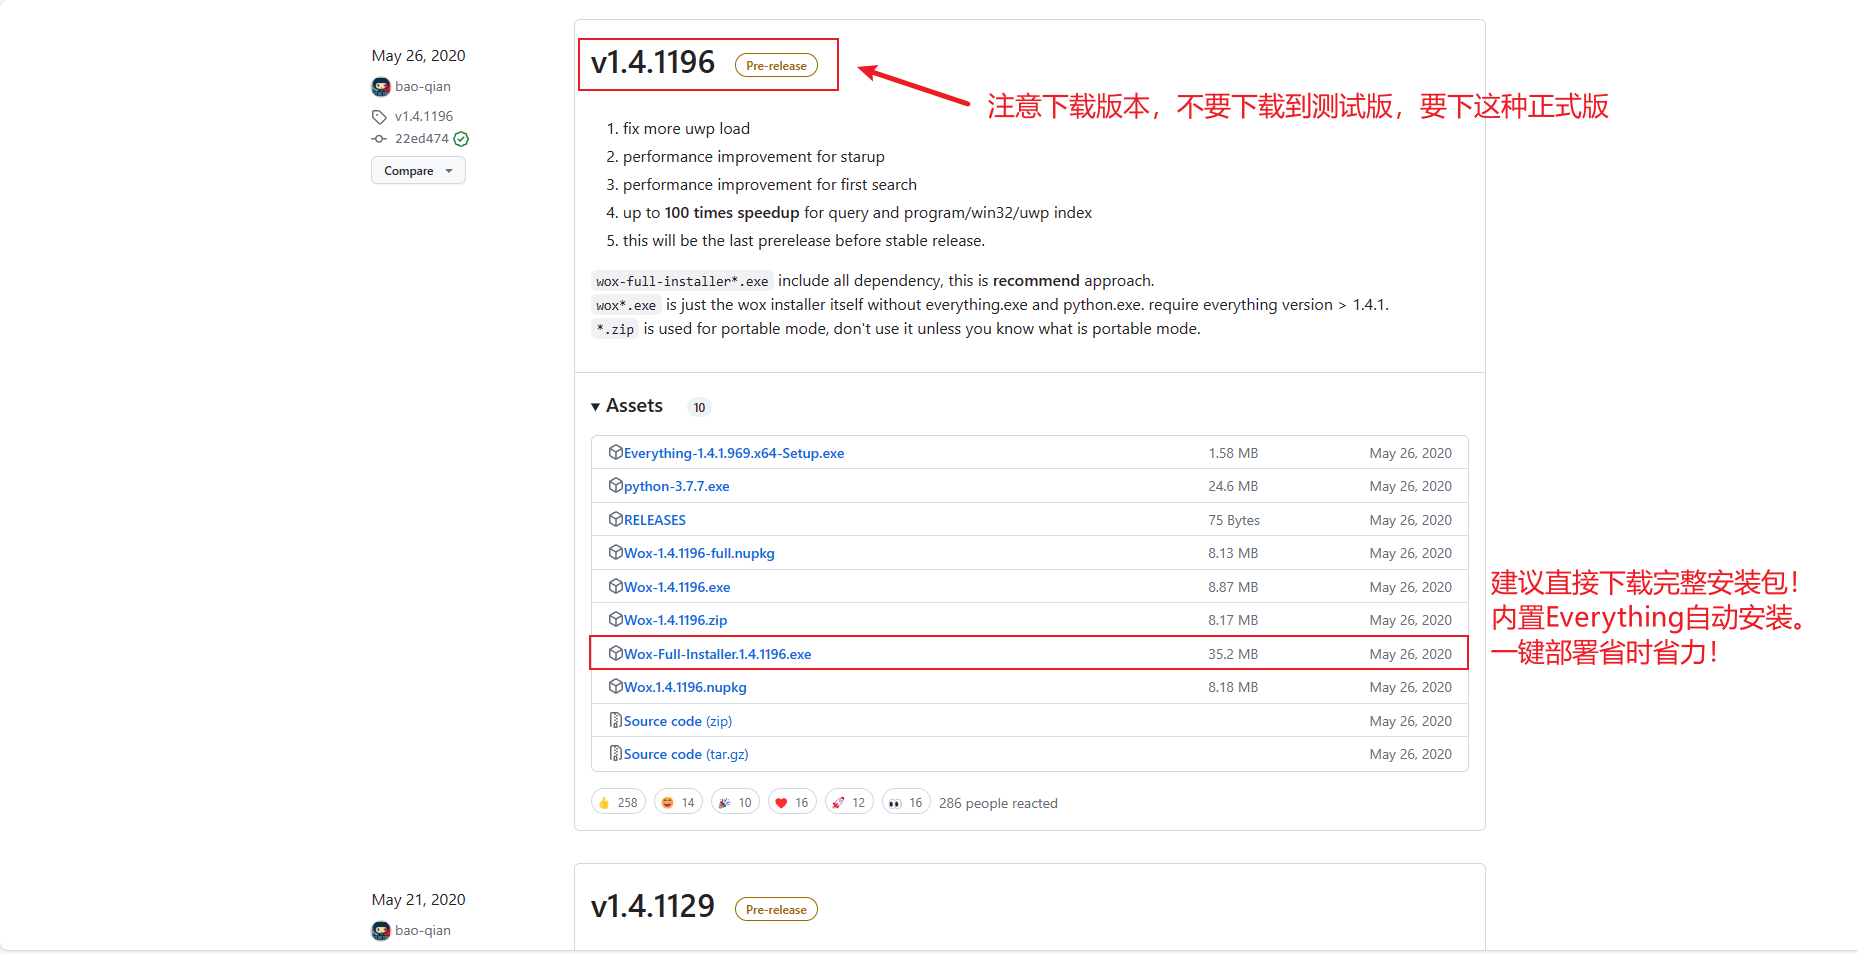Open the v1.4.1196 tag link in sidebar
This screenshot has width=1857, height=954.
pyautogui.click(x=424, y=117)
